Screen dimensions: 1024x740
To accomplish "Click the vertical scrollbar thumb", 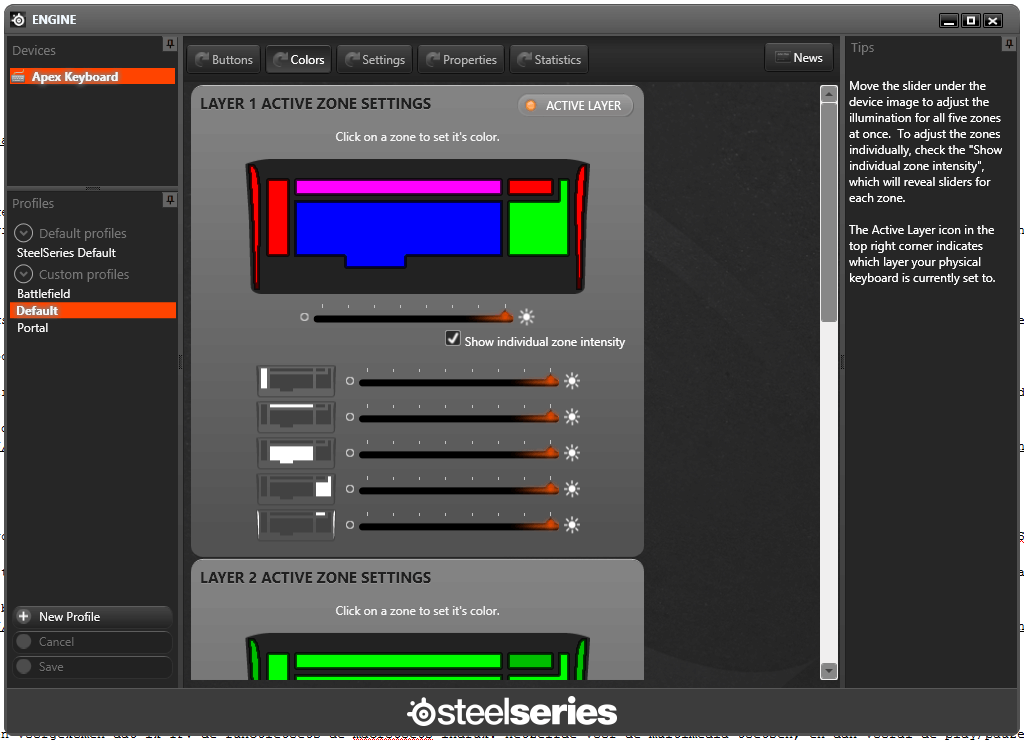I will pos(829,212).
